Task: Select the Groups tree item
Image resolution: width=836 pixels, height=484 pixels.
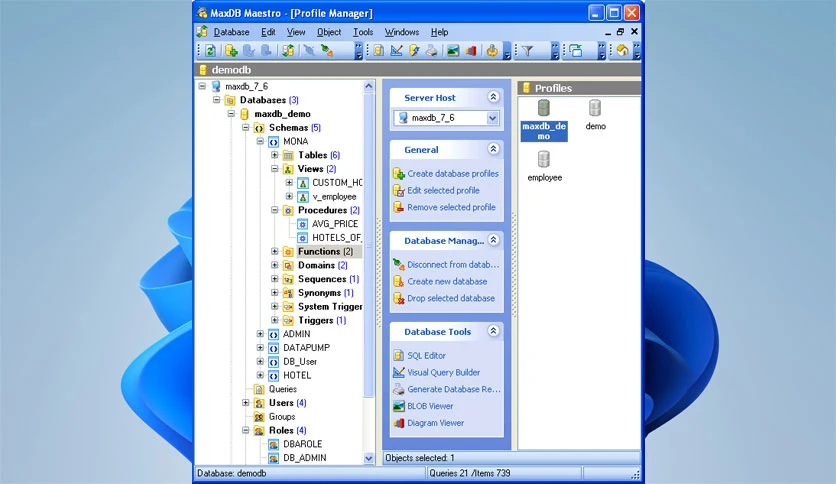Action: [282, 417]
